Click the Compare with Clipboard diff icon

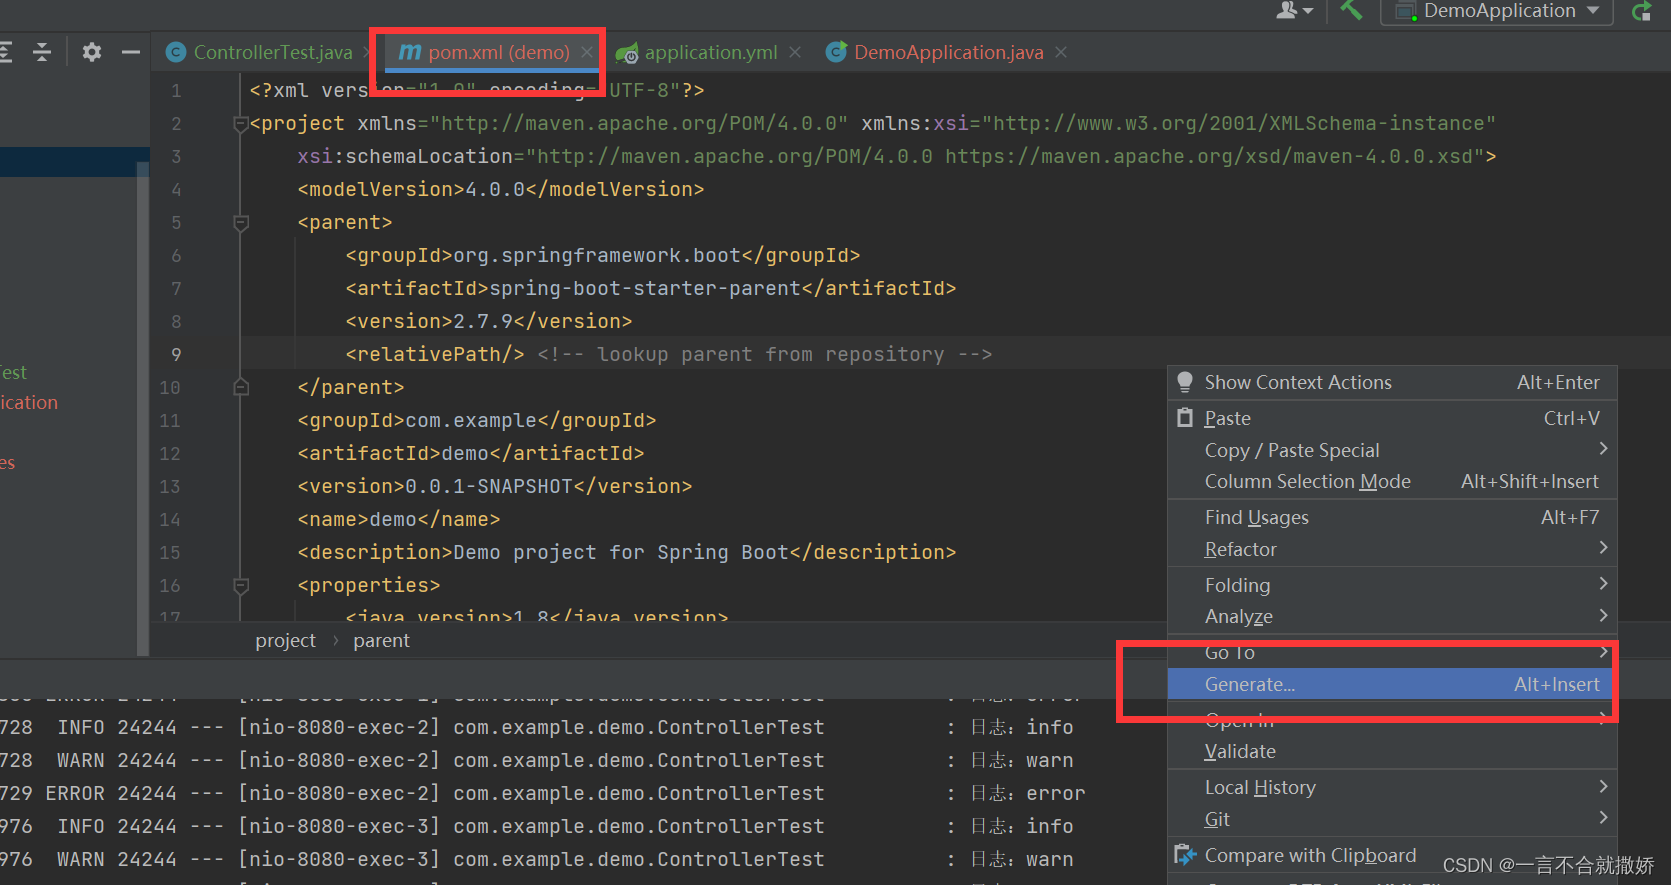[1185, 855]
